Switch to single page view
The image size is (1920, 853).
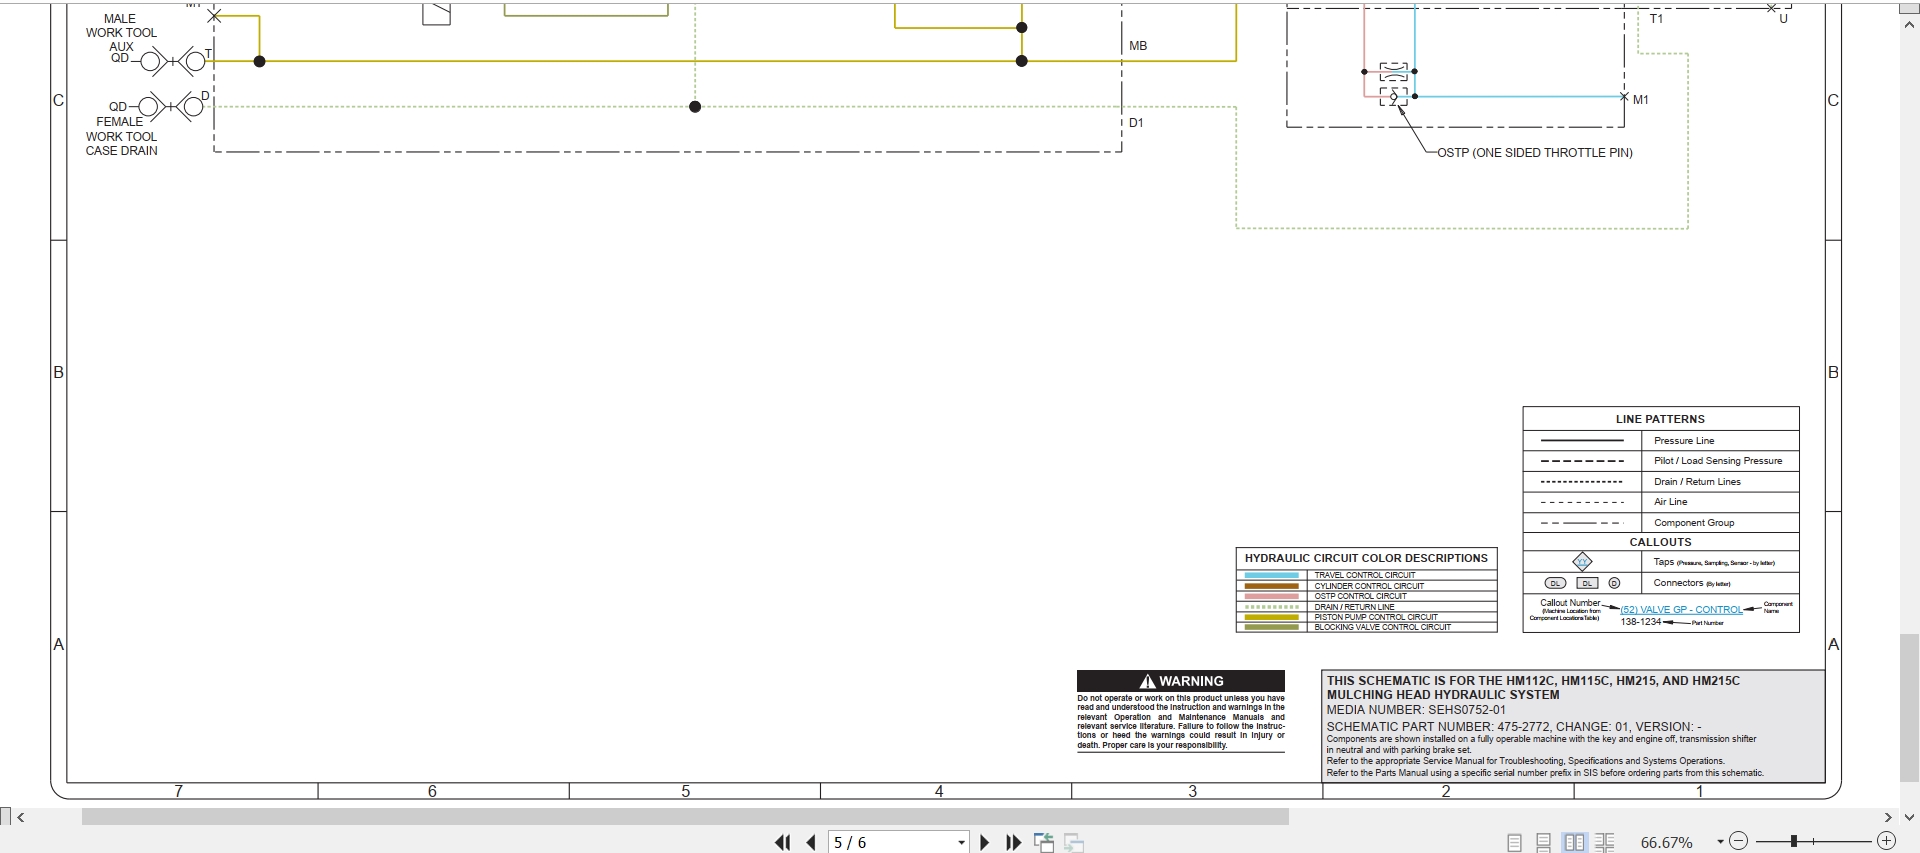[1514, 843]
